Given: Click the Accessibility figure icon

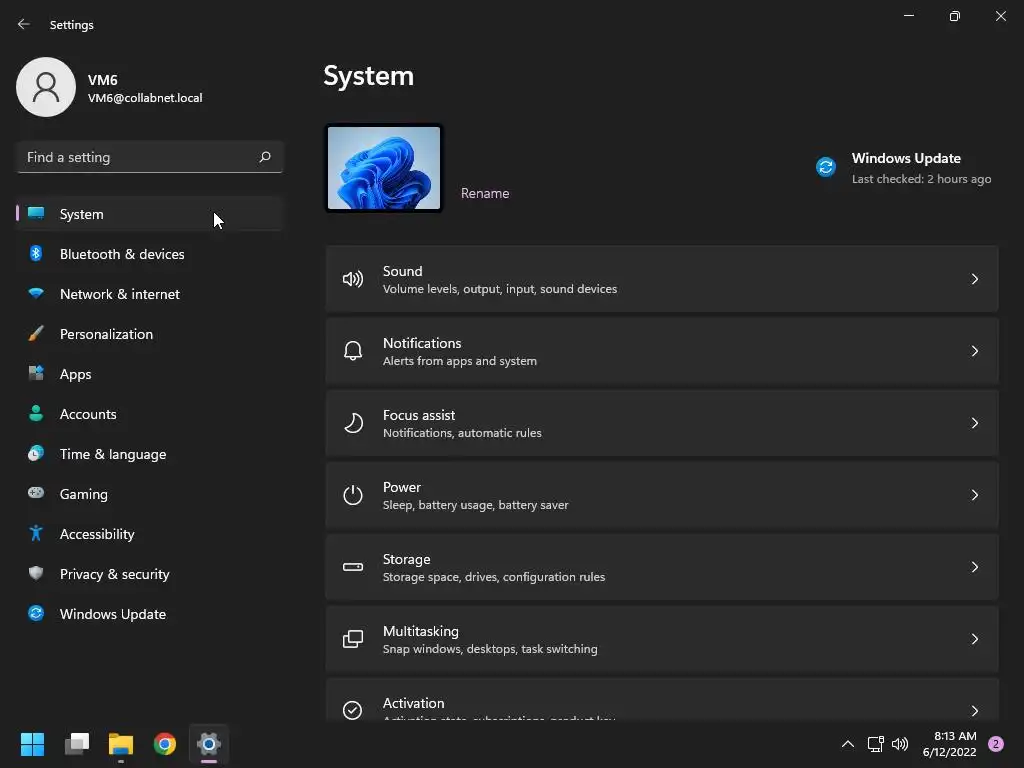Looking at the screenshot, I should click(x=36, y=534).
